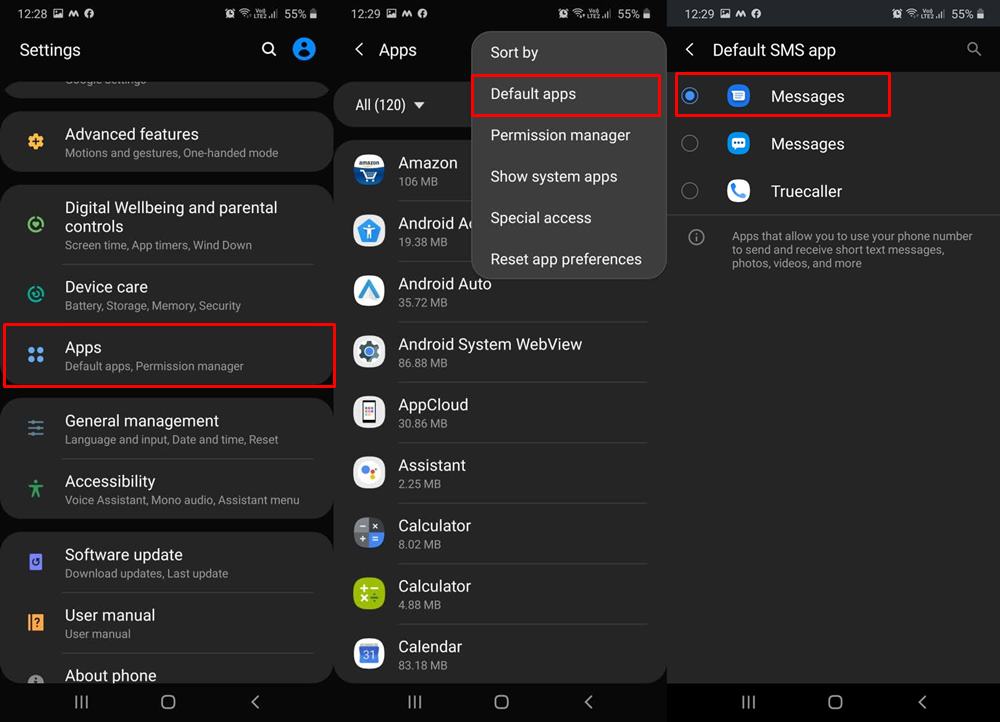
Task: Tap the Advanced features gear-flower icon
Action: coord(36,142)
